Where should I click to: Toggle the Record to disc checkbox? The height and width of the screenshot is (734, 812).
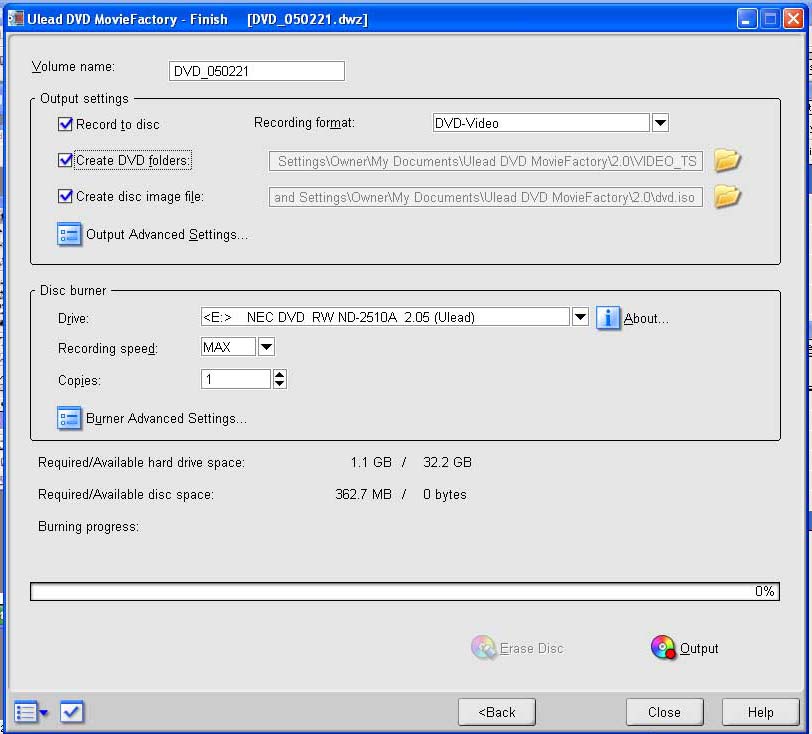point(65,124)
